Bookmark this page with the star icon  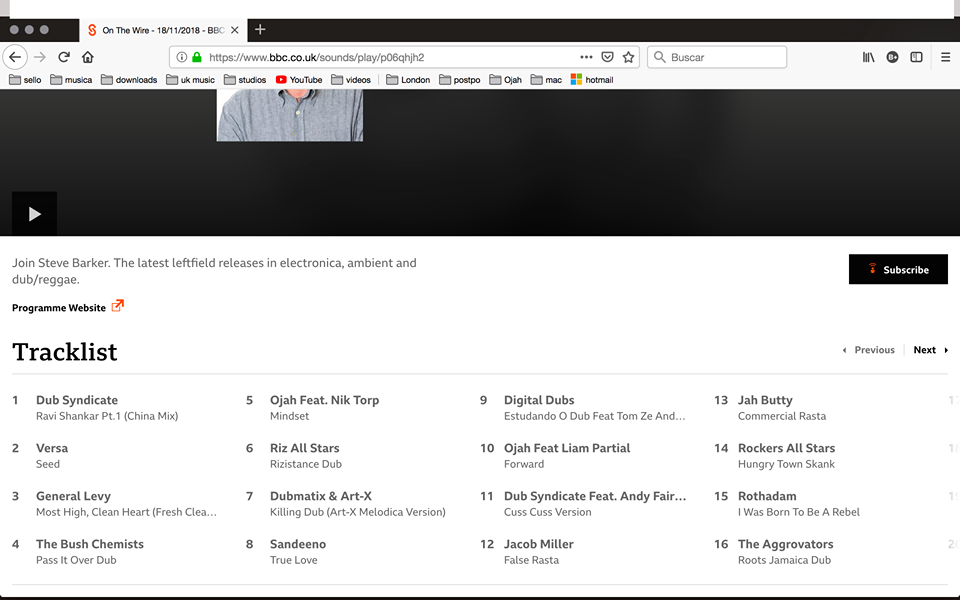coord(628,57)
